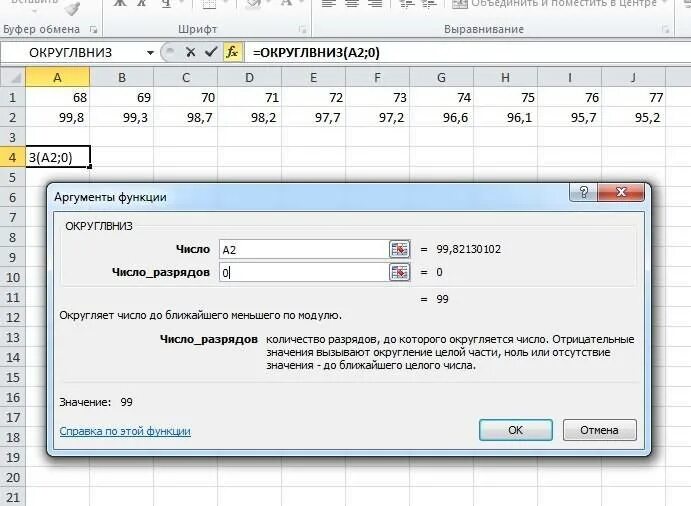Click cell E2 containing 97,7
Viewport: 691px width, 506px height.
[313, 118]
